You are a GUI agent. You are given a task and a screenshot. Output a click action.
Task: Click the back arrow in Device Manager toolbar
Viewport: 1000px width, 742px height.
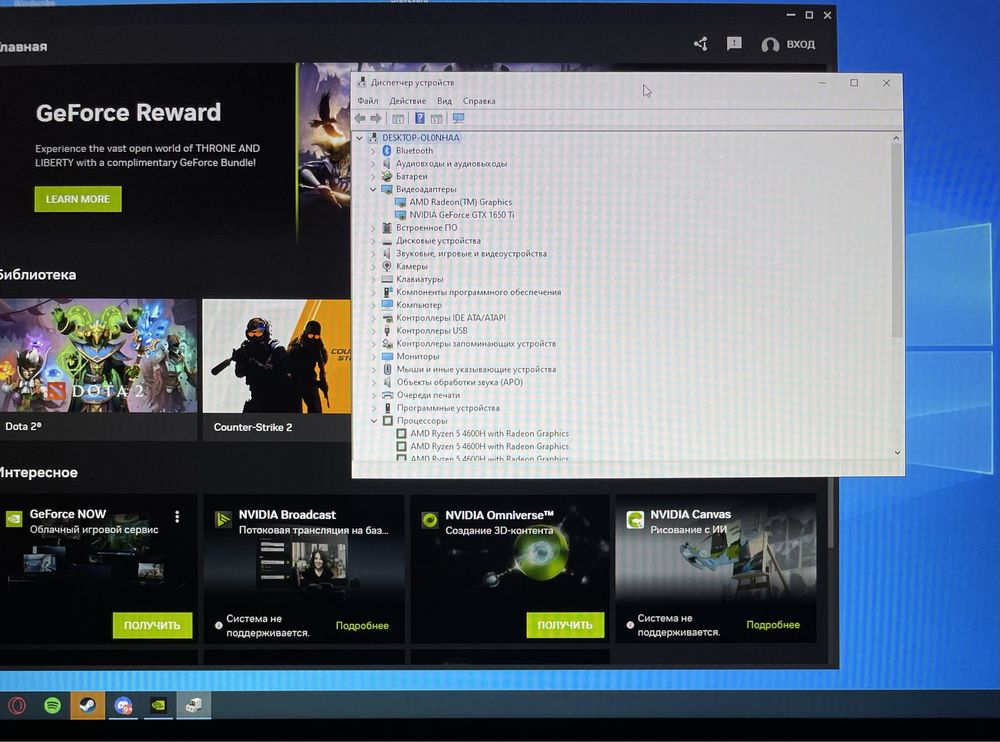pos(360,119)
